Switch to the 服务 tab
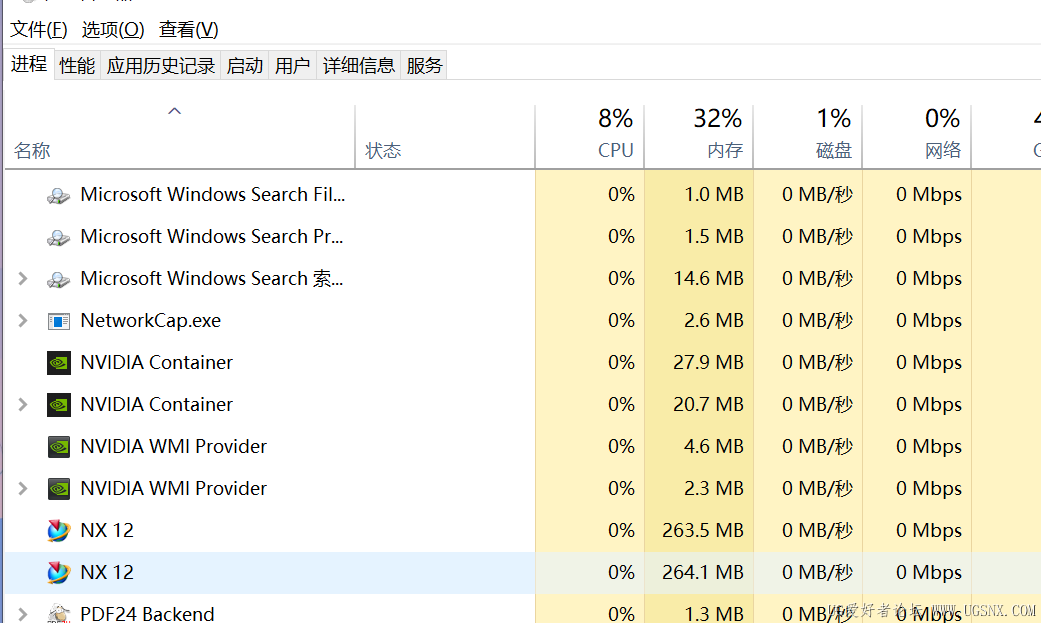Image resolution: width=1041 pixels, height=623 pixels. click(x=424, y=66)
